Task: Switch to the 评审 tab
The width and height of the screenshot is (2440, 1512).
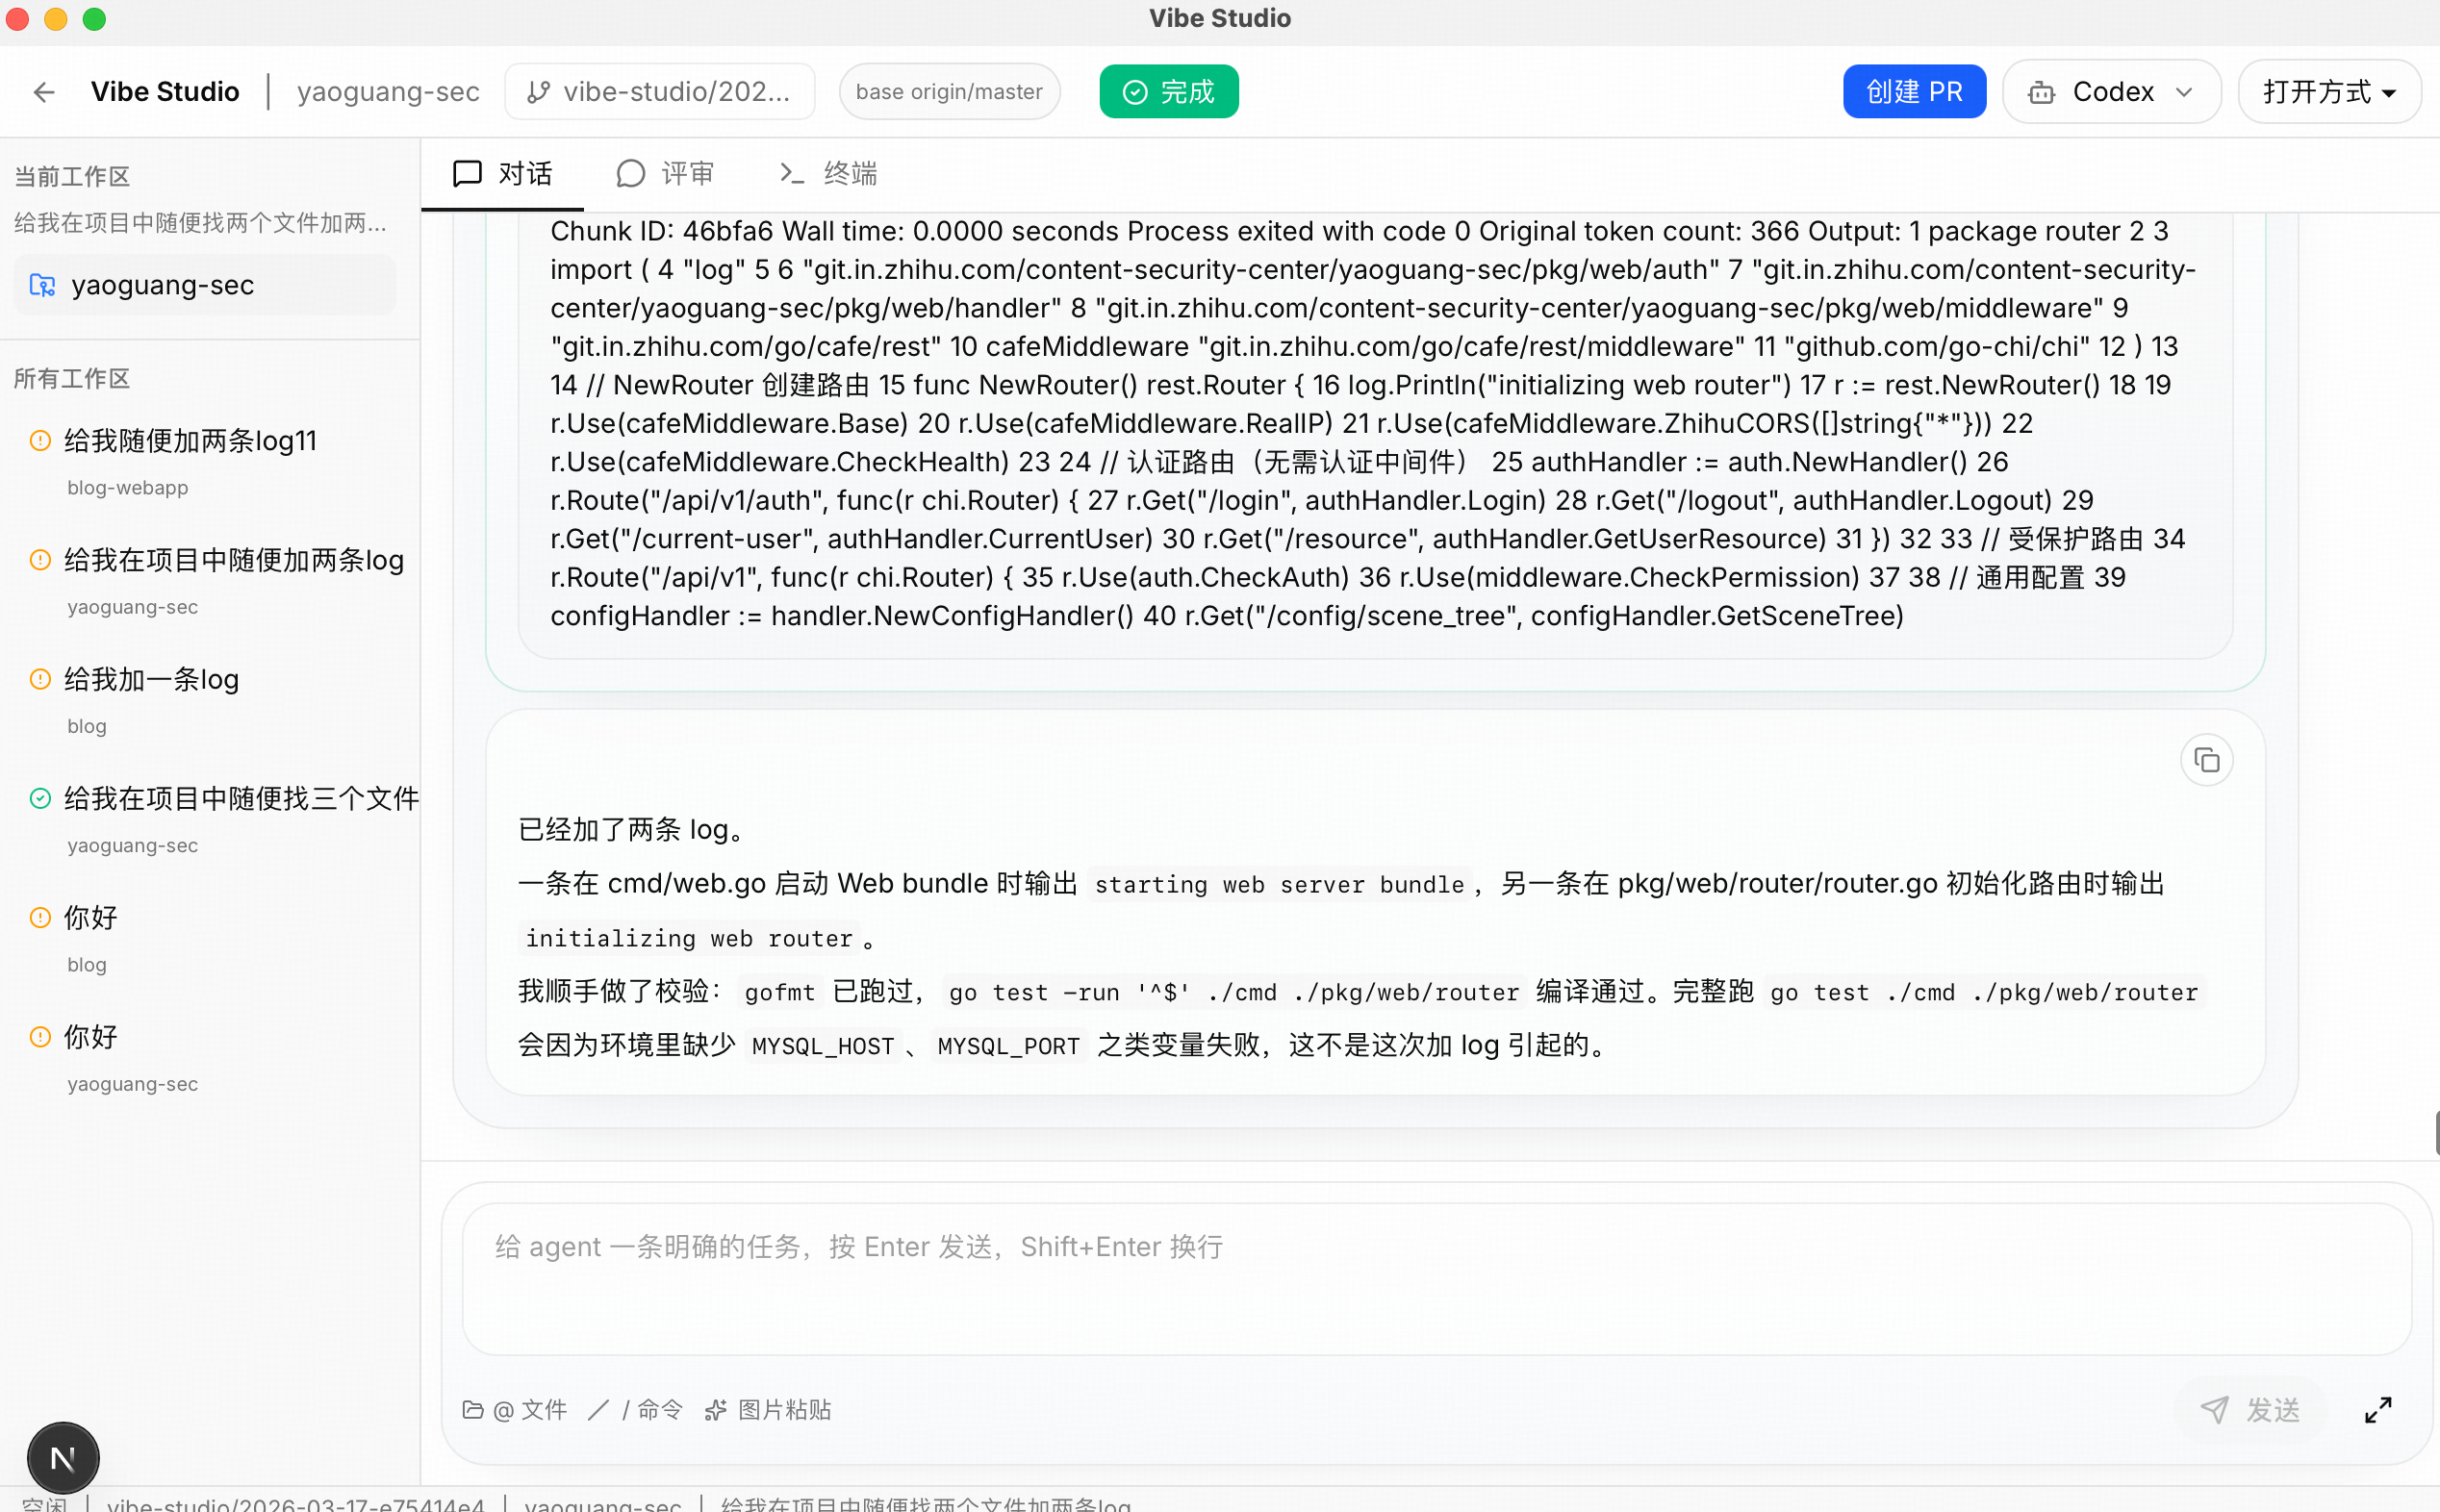Action: tap(665, 174)
